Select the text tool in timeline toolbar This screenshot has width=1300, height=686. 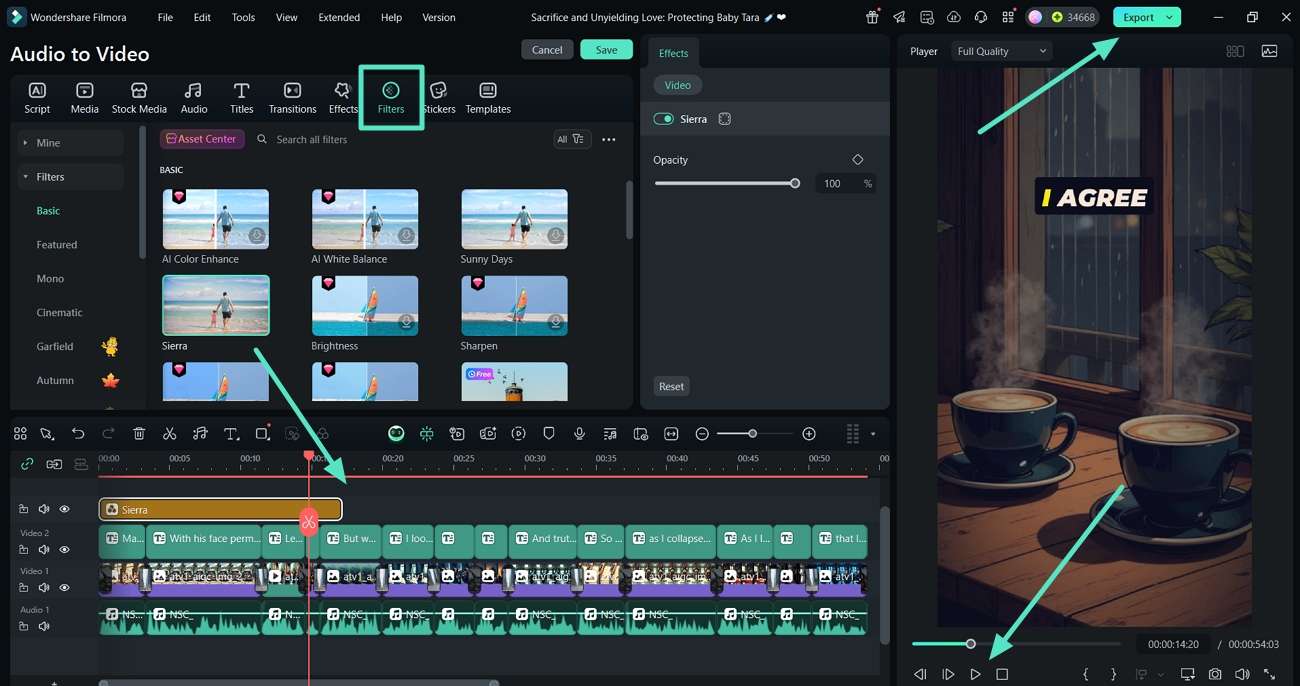tap(231, 434)
